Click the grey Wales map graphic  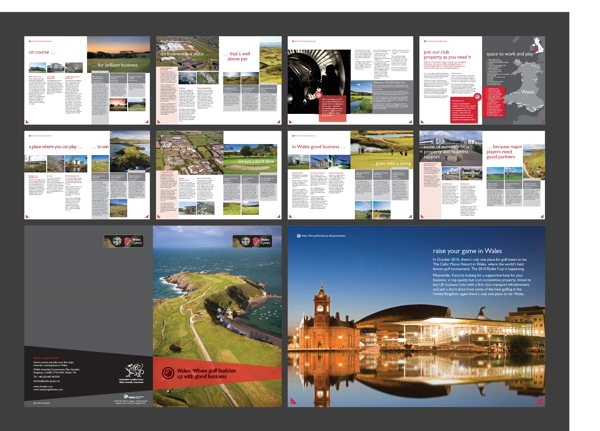[524, 87]
